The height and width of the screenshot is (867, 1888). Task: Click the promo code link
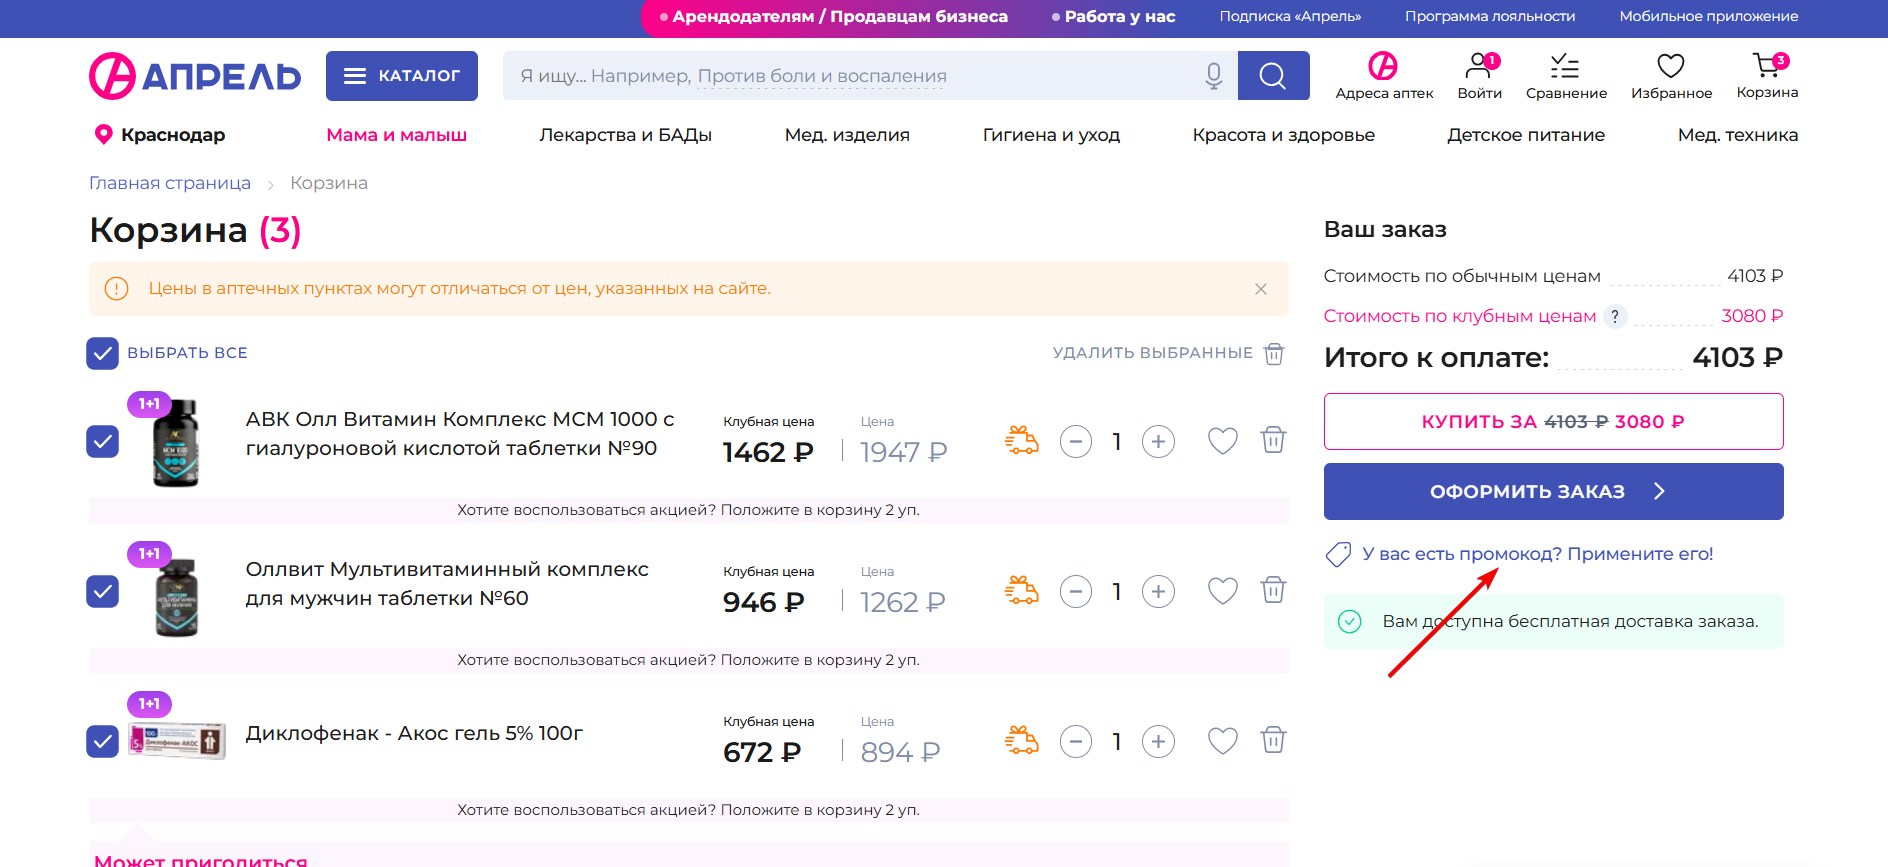coord(1537,554)
